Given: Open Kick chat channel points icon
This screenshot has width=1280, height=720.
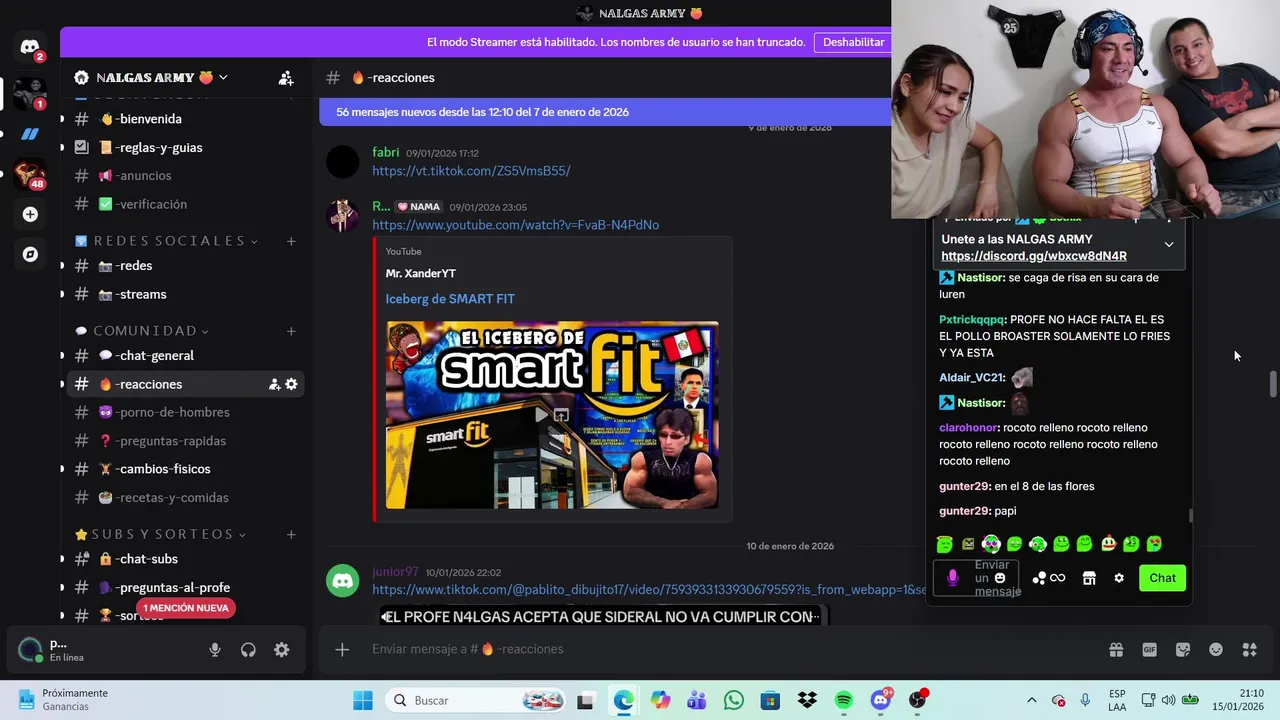Looking at the screenshot, I should click(x=1049, y=578).
